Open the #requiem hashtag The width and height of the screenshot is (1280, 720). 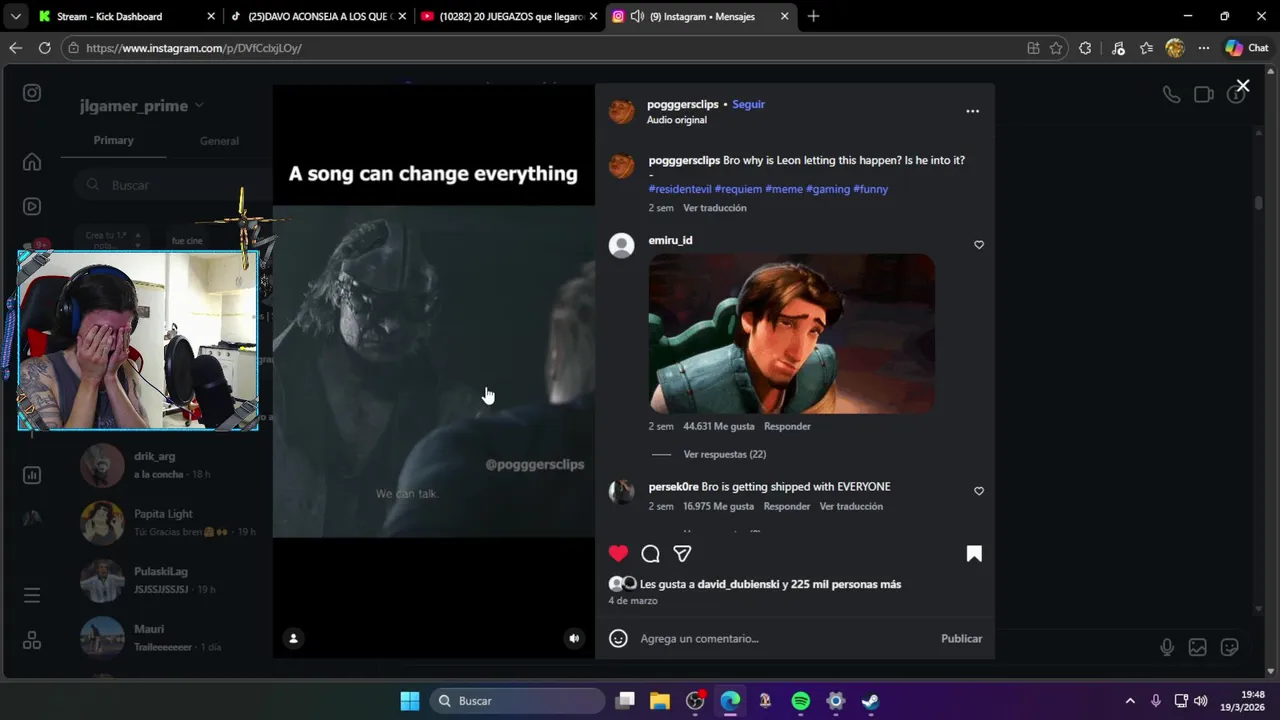point(738,188)
